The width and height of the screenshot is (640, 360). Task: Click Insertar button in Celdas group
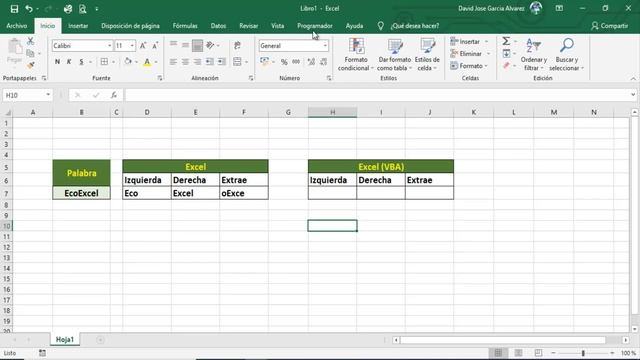(469, 42)
